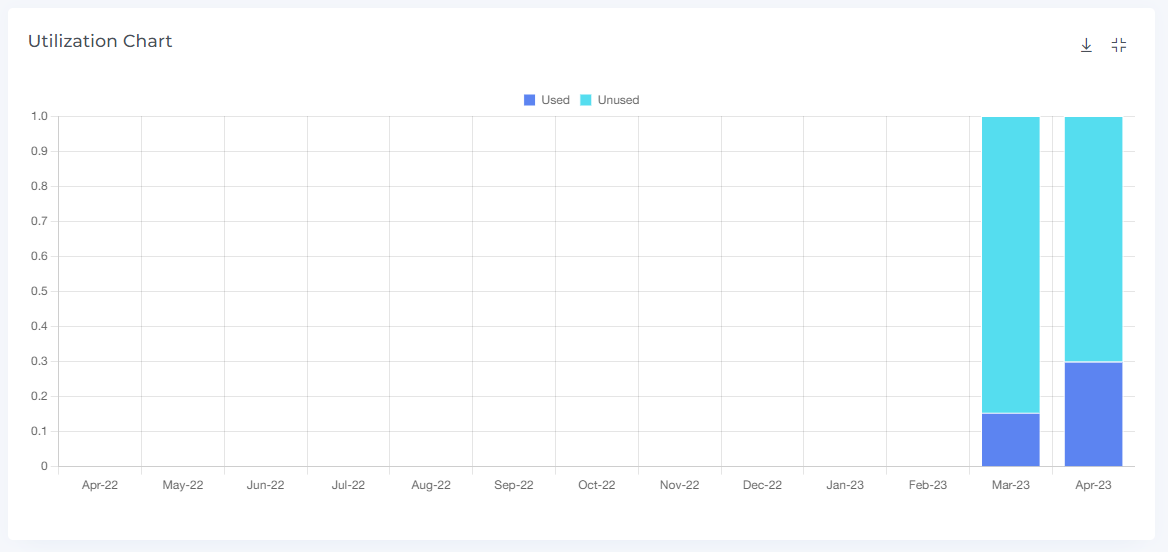This screenshot has height=552, width=1168.
Task: Click the Jan-23 x-axis label
Action: tap(845, 485)
